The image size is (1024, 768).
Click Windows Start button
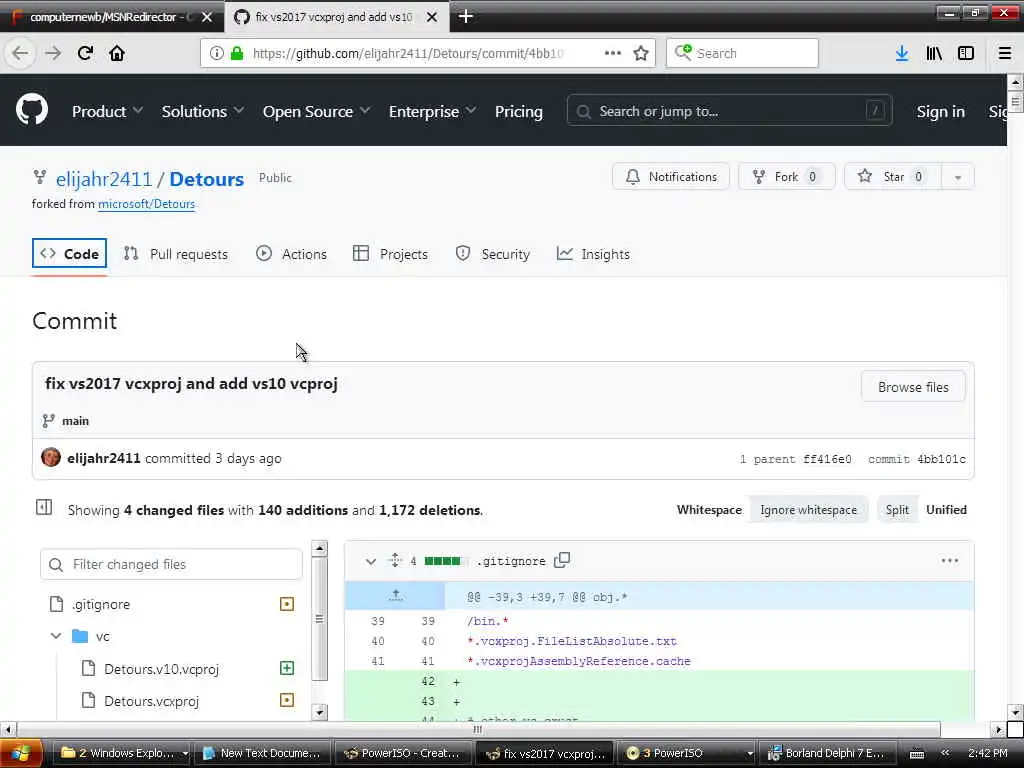point(21,753)
